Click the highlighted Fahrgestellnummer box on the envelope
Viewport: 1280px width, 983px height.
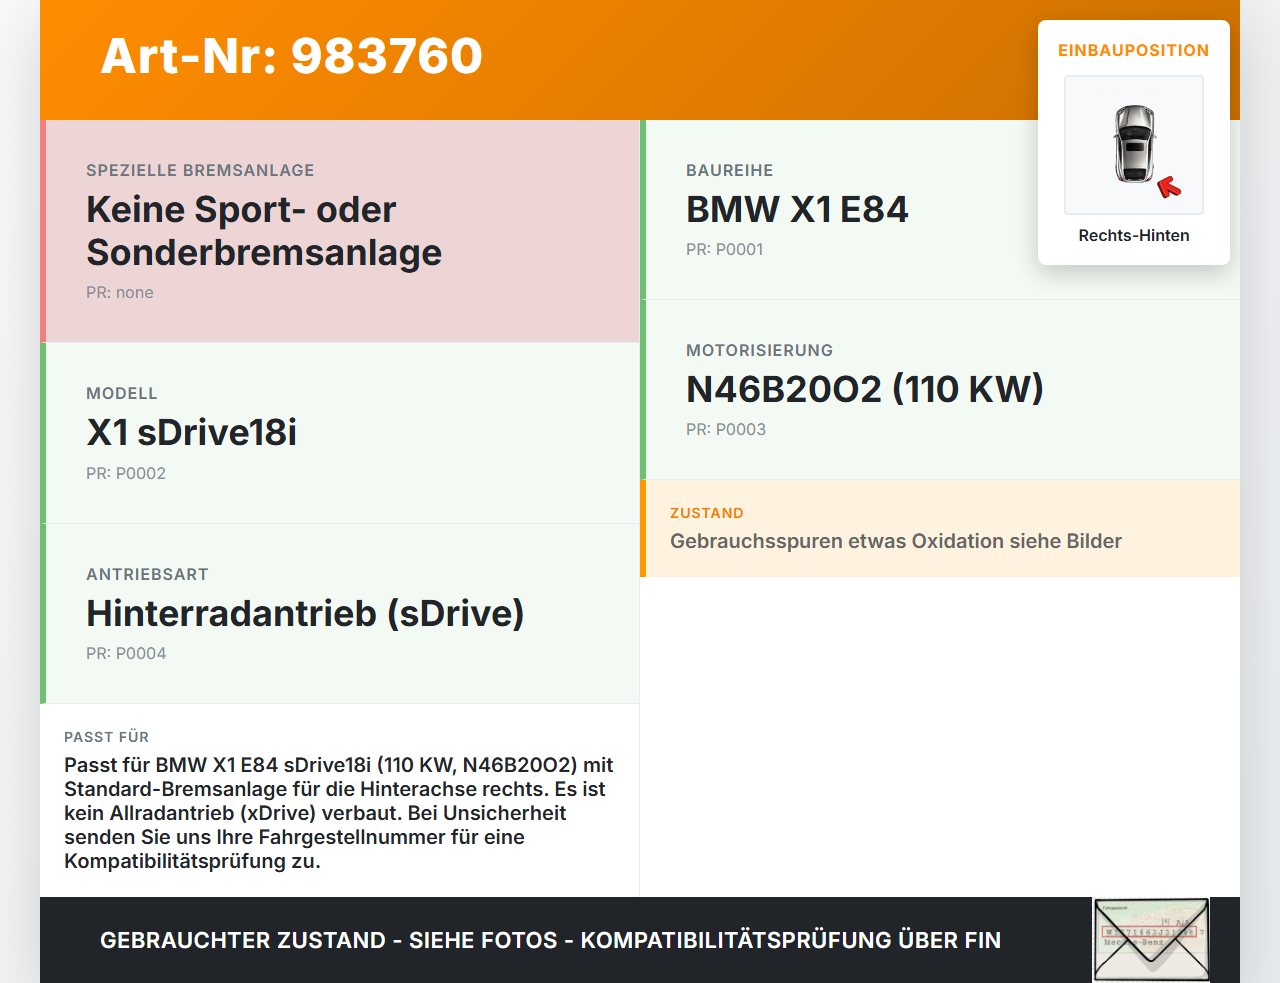click(x=1151, y=930)
